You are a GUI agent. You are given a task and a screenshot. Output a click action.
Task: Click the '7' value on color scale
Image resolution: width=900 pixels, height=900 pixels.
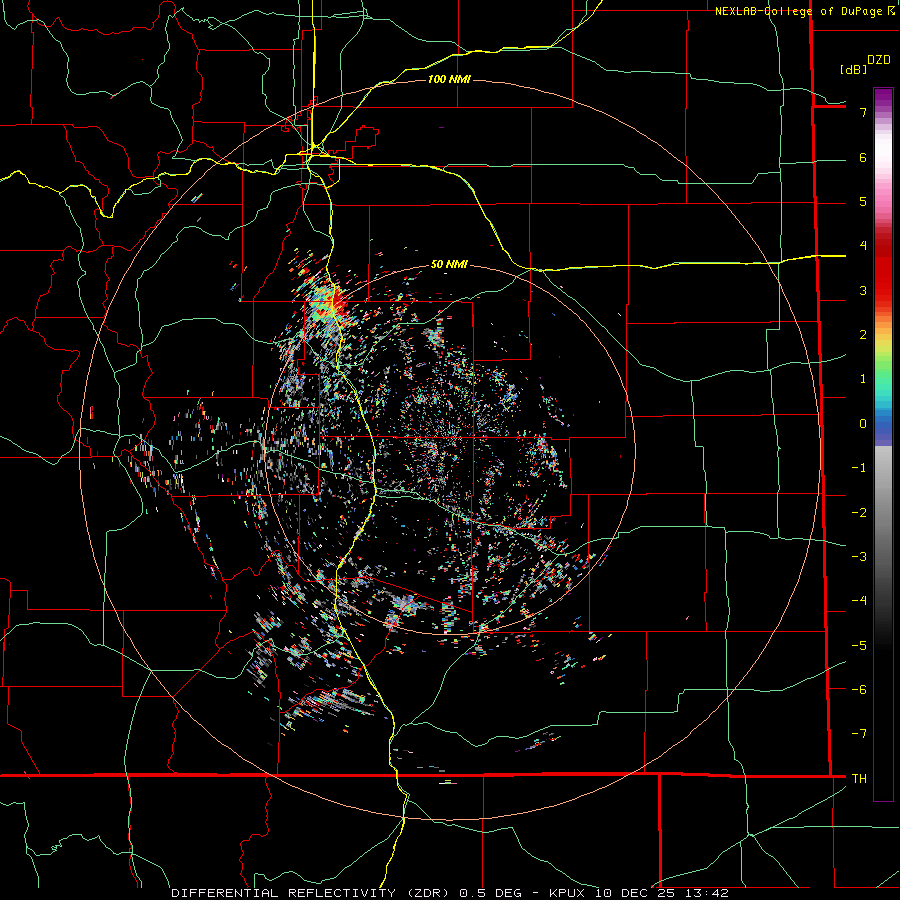(x=863, y=112)
